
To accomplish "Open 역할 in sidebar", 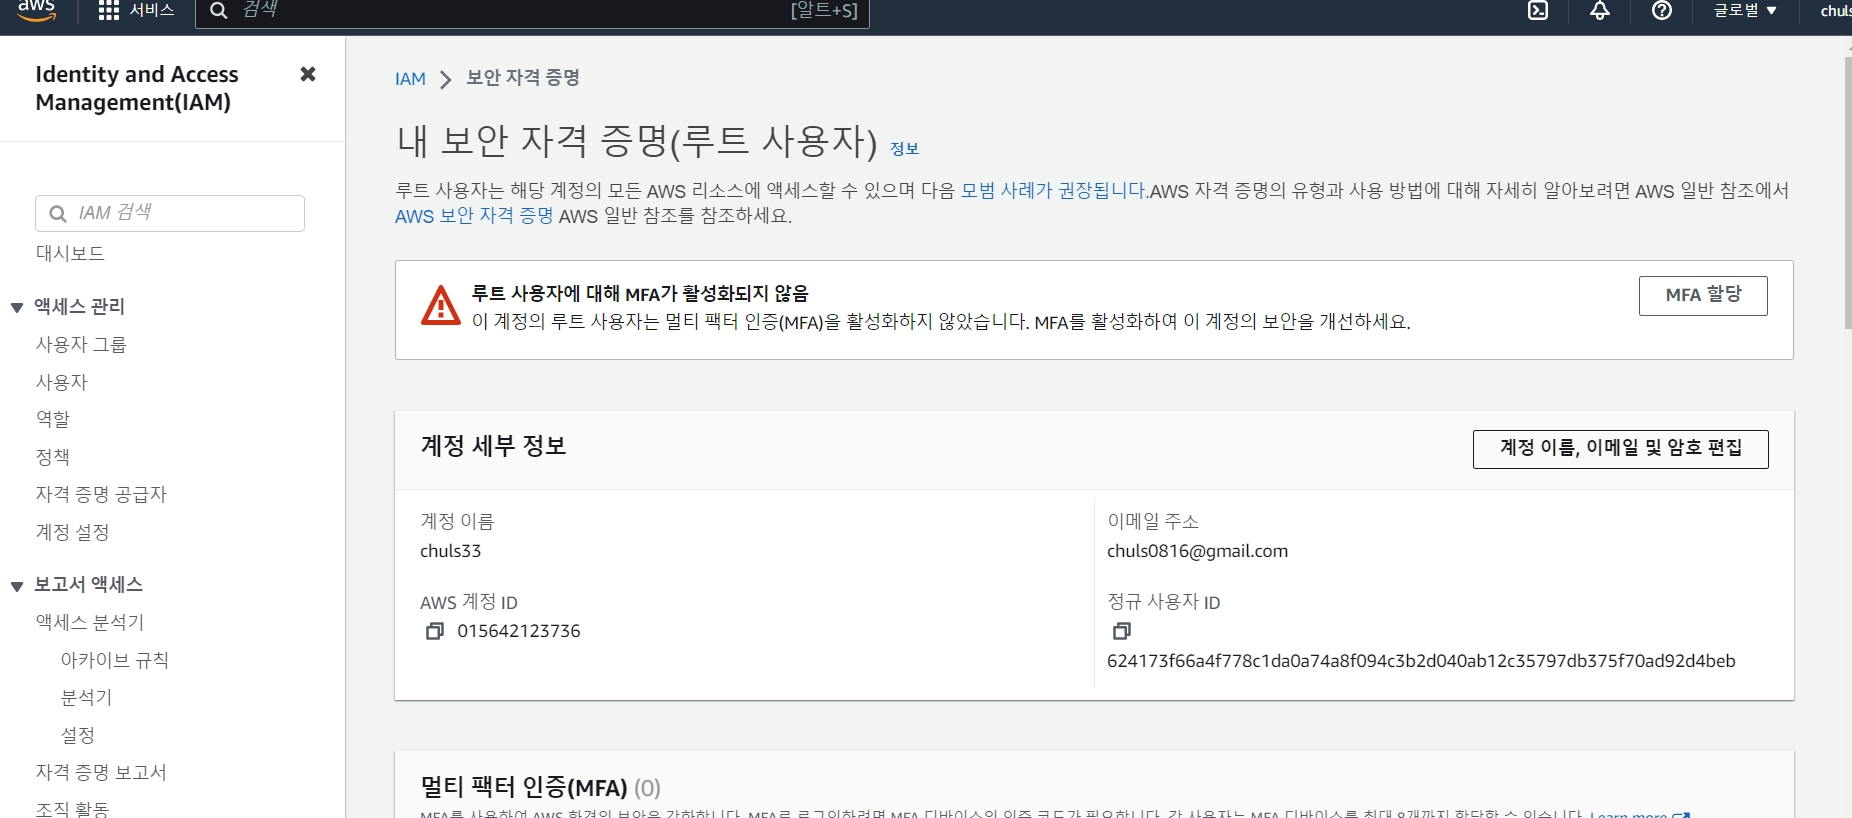I will (x=53, y=419).
